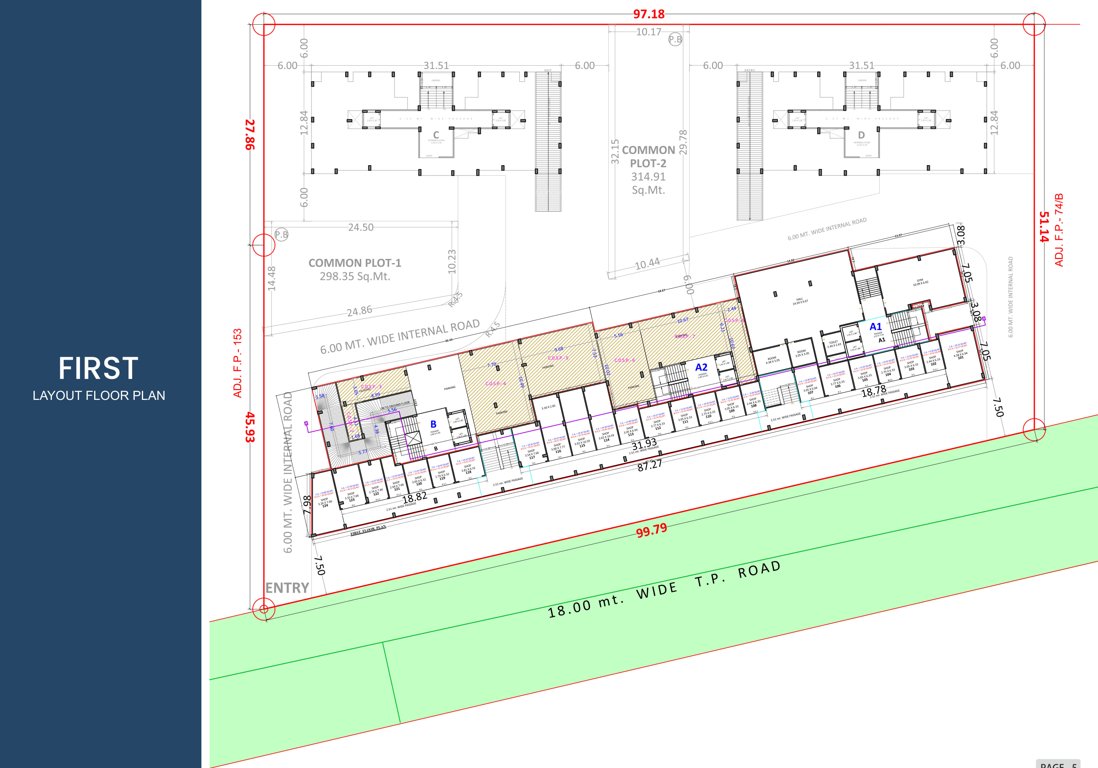
Task: Click the ADJ. F.P.- 74/B label
Action: click(x=1059, y=230)
